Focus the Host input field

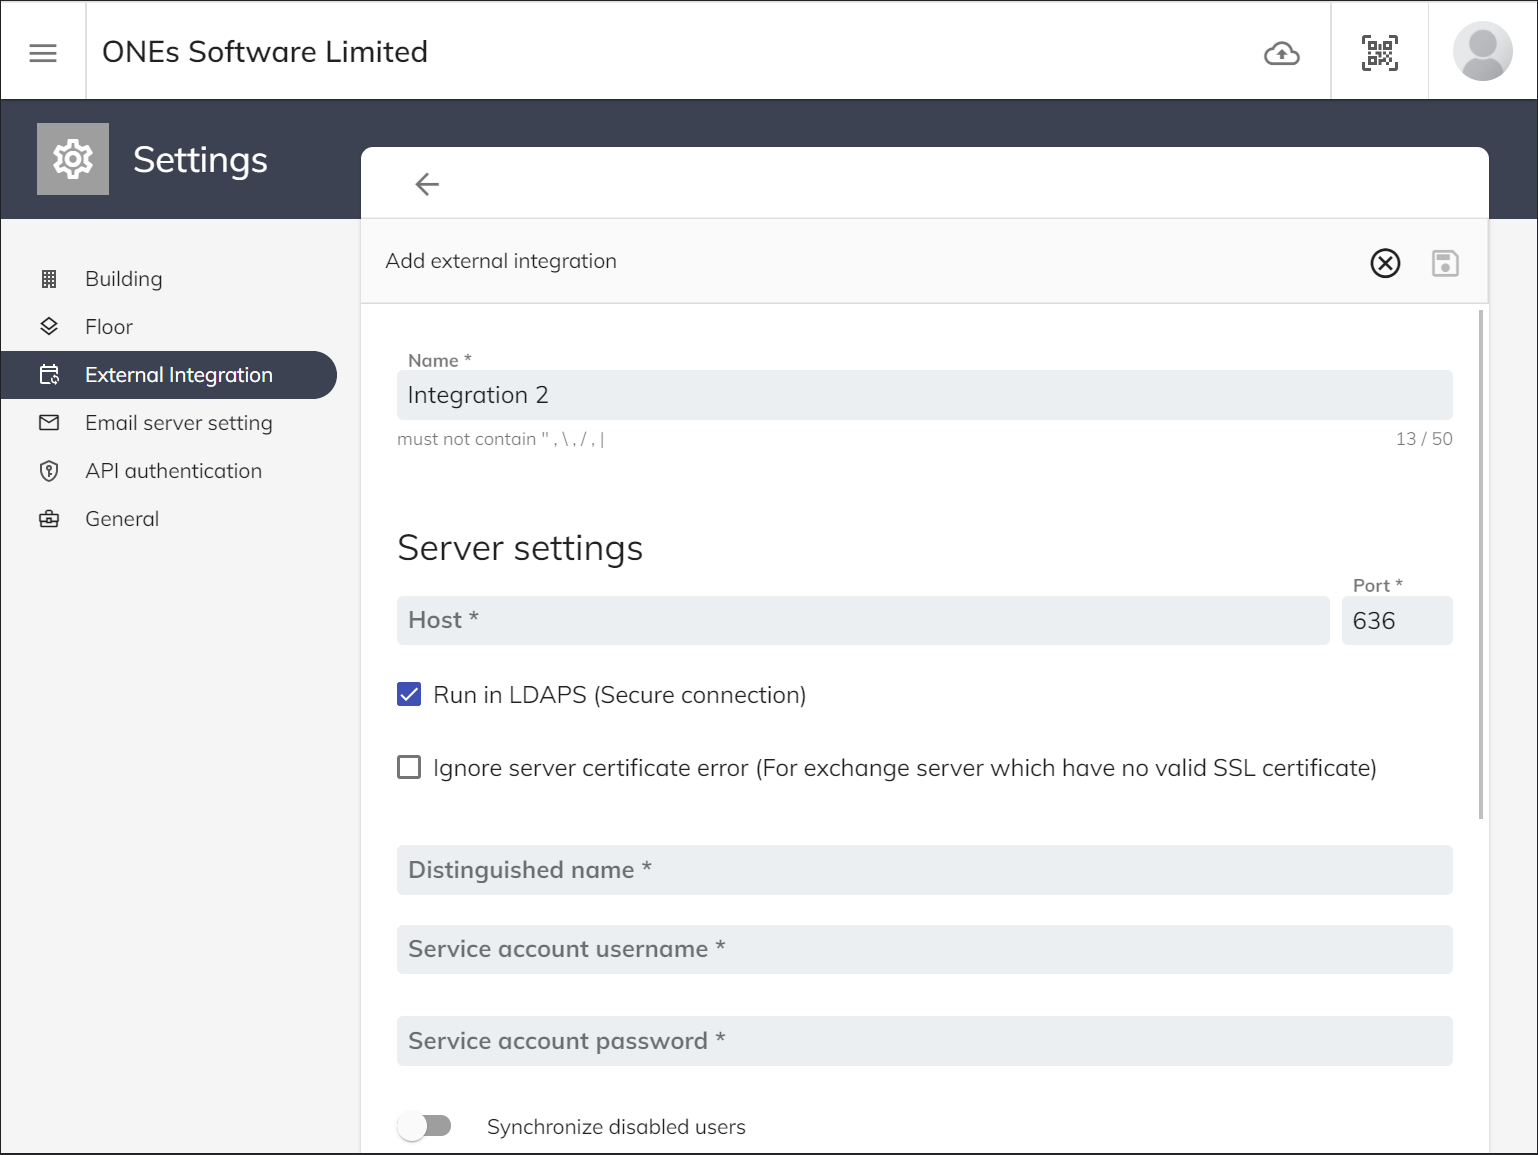pyautogui.click(x=863, y=620)
